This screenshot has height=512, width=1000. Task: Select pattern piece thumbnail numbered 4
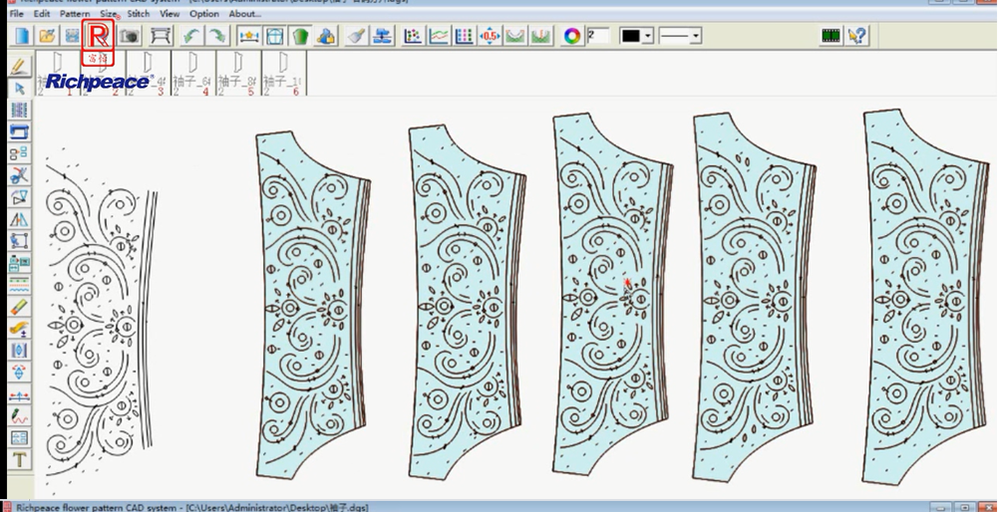191,75
